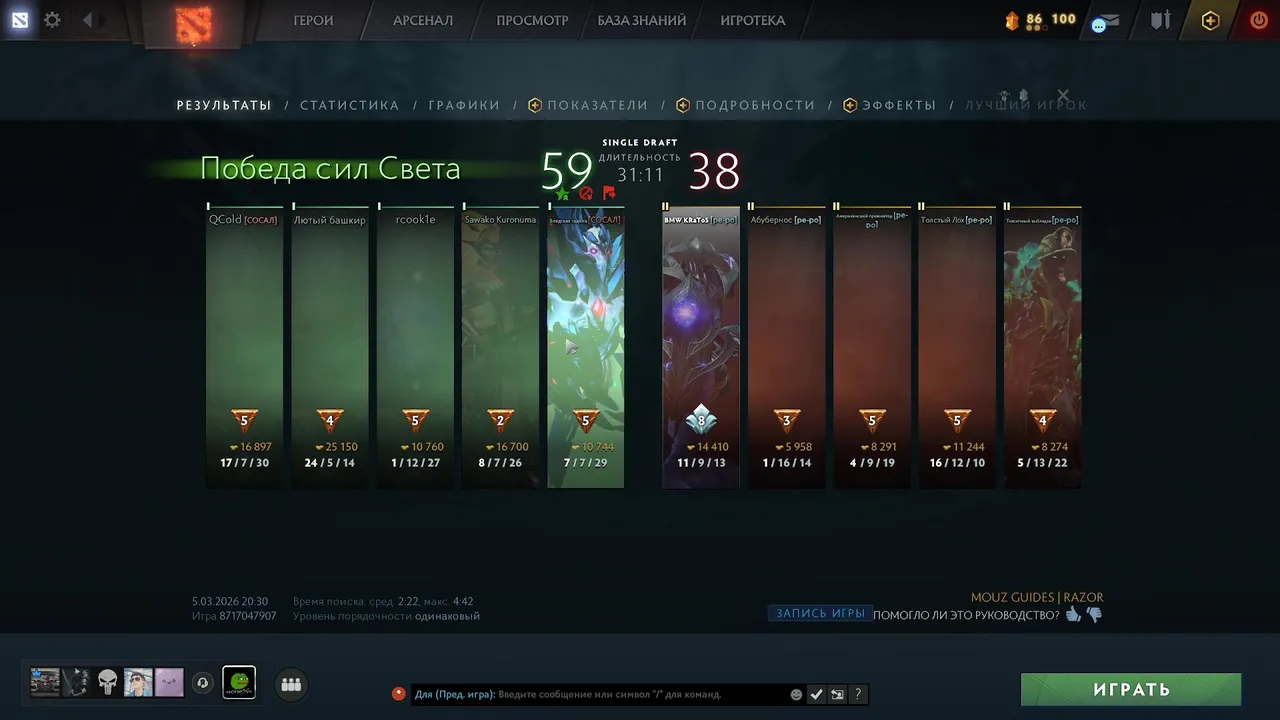Click KDA text 24 / 5 / 14
Image resolution: width=1280 pixels, height=720 pixels.
point(330,463)
